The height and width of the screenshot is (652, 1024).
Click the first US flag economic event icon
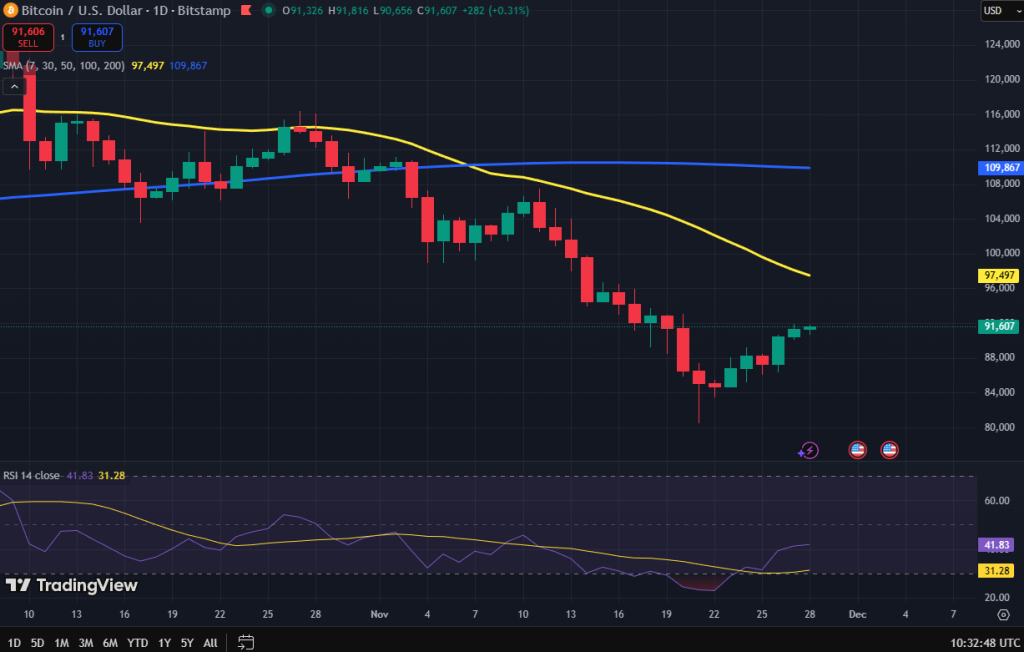(857, 449)
